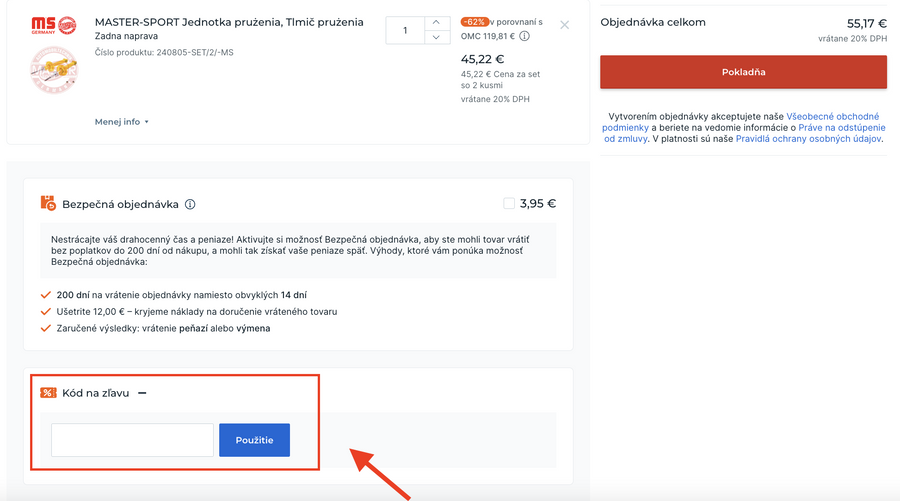
Task: Click info icon next to Bezpečná objednávka
Action: (190, 204)
